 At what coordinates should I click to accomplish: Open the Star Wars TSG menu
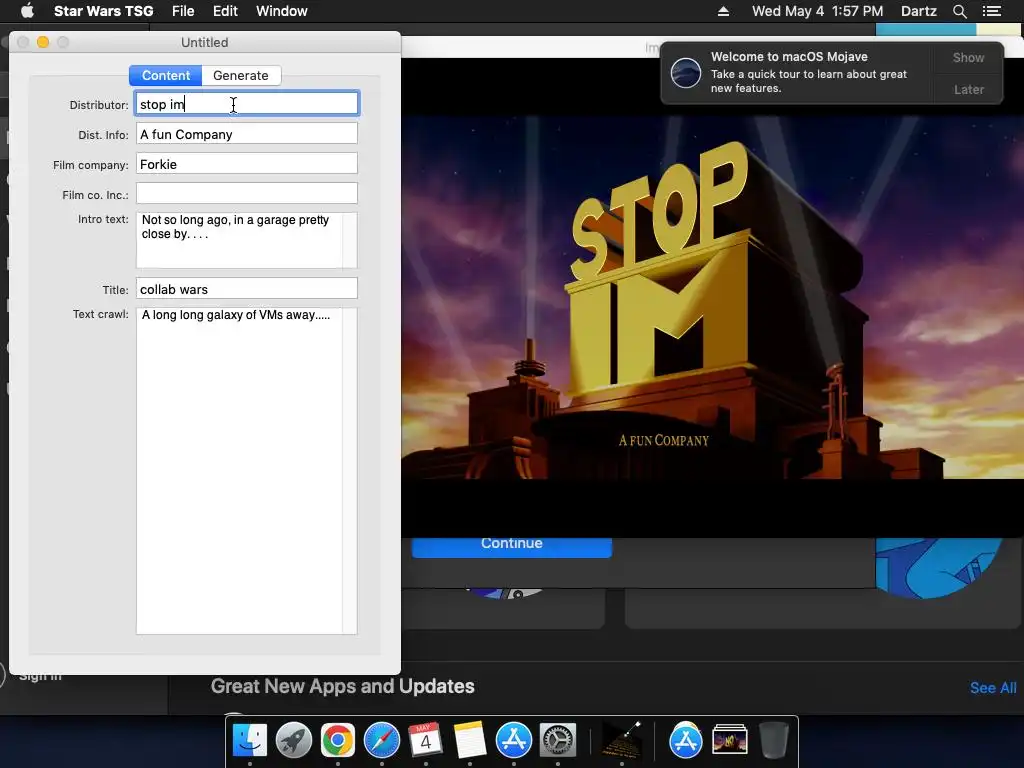[x=103, y=11]
